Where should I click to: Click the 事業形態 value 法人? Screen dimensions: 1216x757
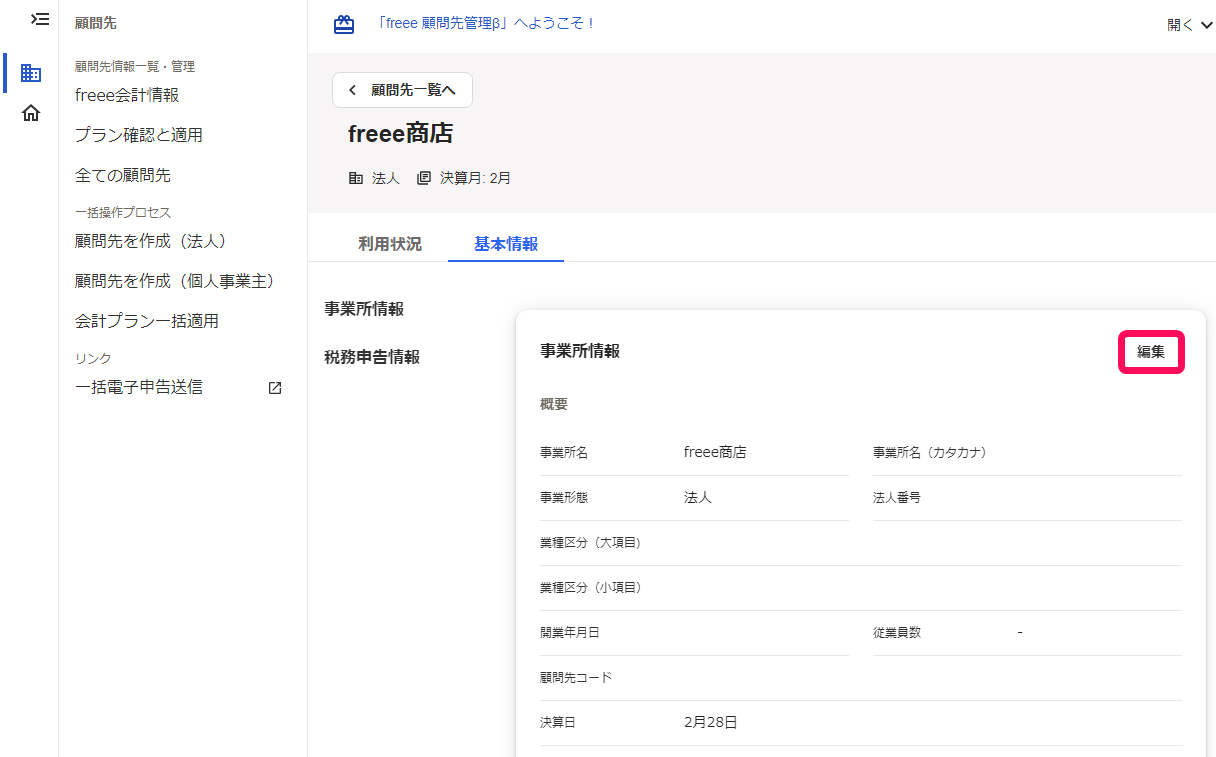point(698,497)
